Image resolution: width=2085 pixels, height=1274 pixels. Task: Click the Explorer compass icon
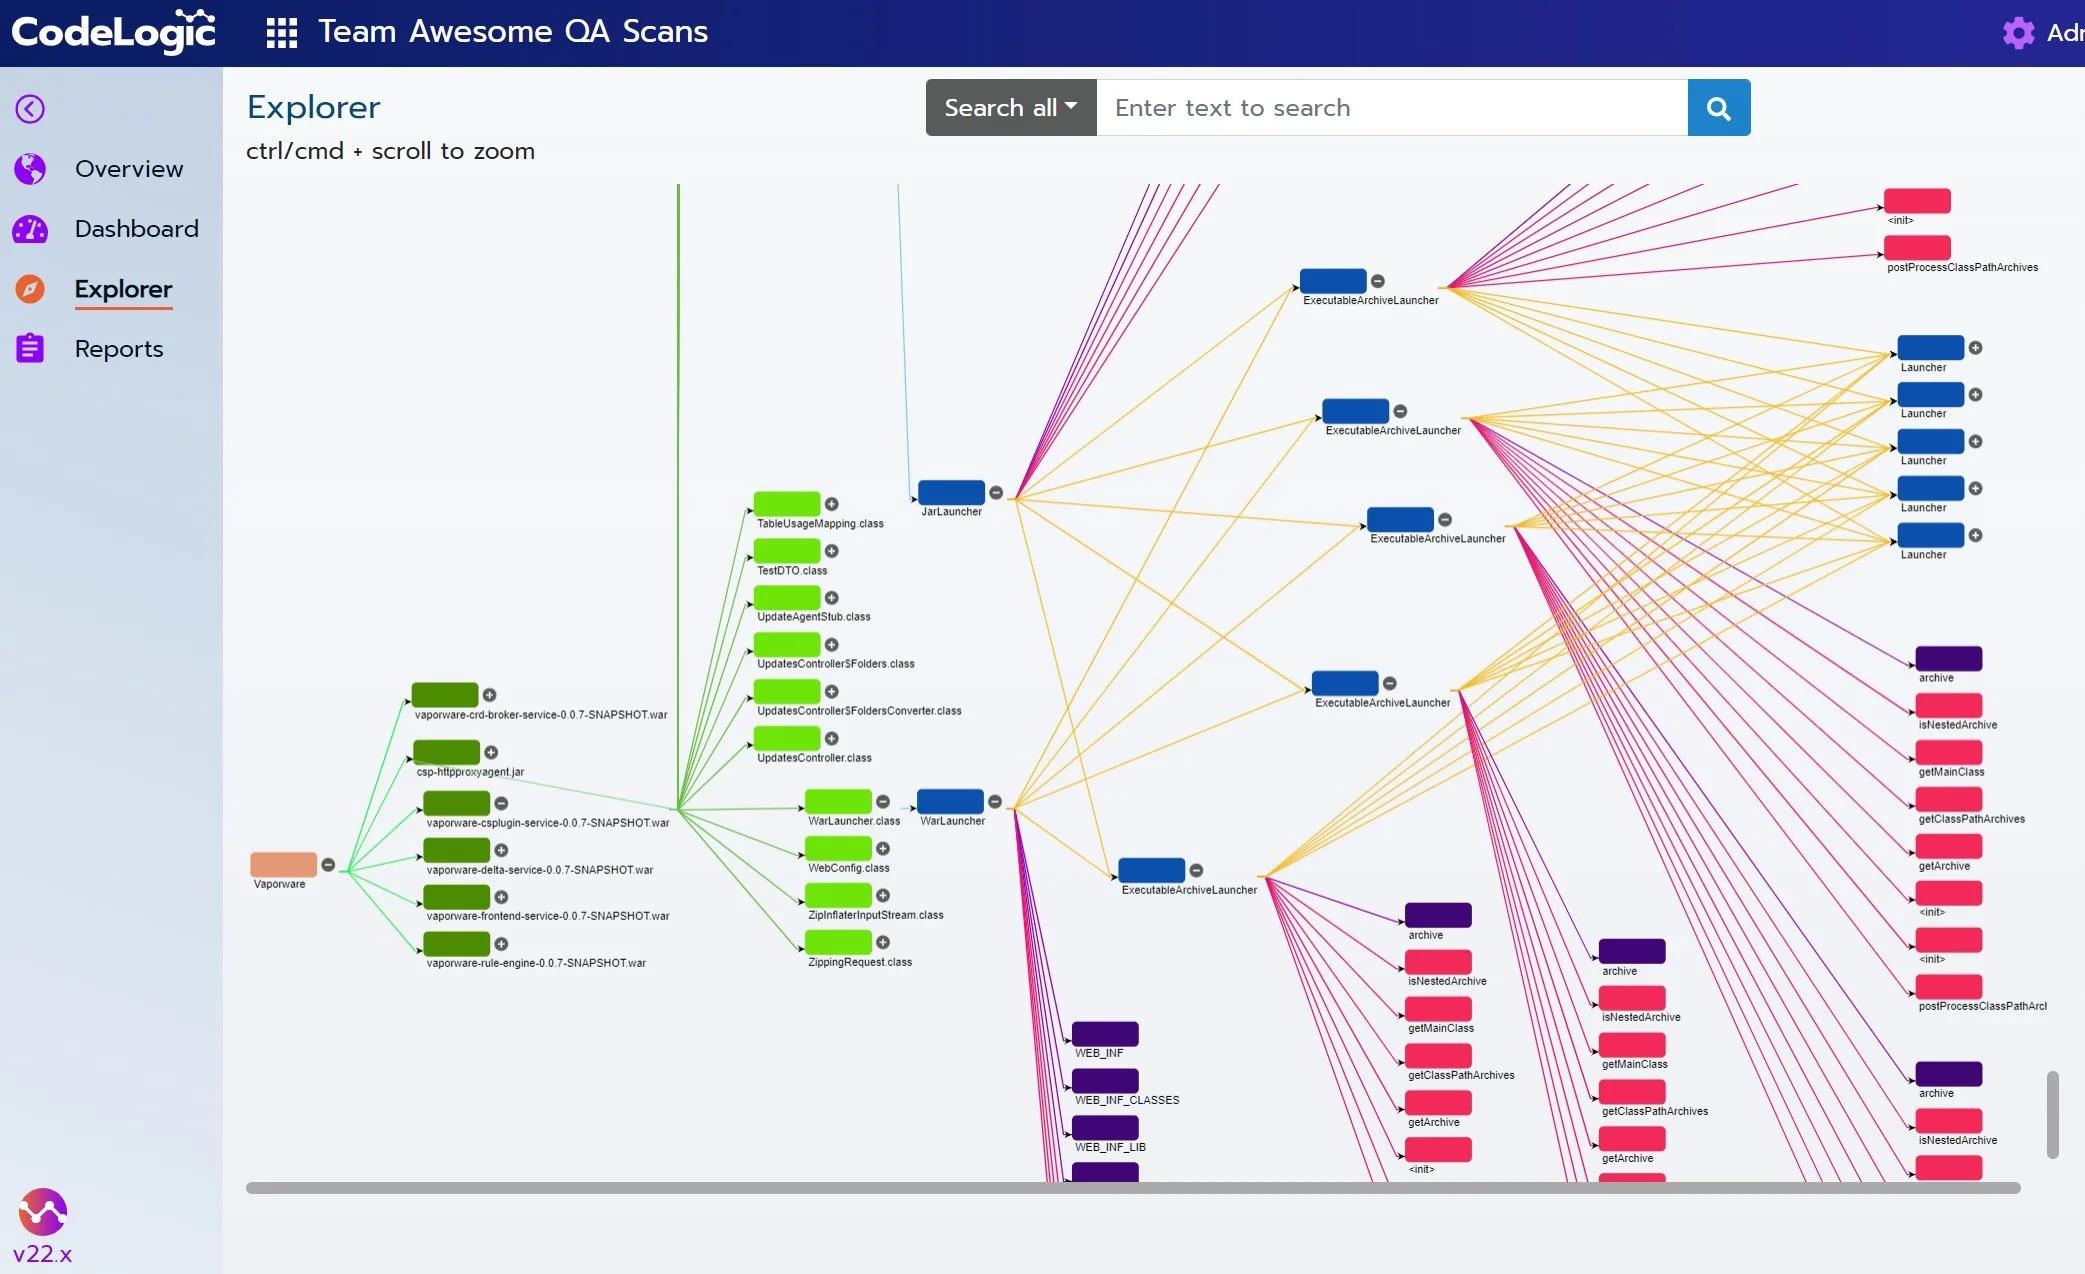tap(30, 289)
